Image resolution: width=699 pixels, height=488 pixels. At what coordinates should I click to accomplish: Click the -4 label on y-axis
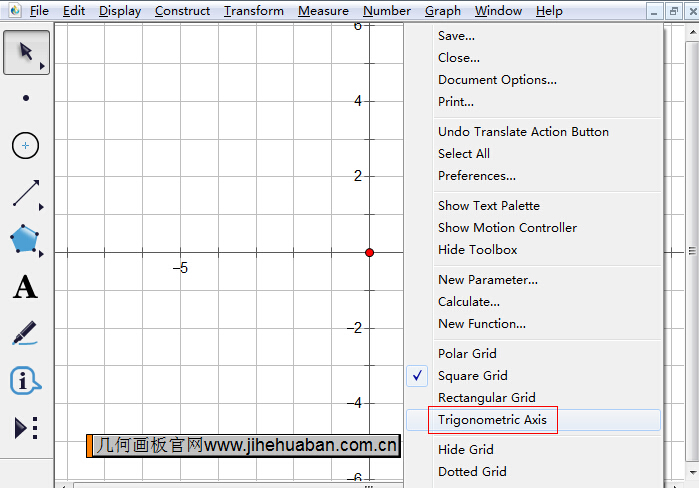[x=355, y=403]
